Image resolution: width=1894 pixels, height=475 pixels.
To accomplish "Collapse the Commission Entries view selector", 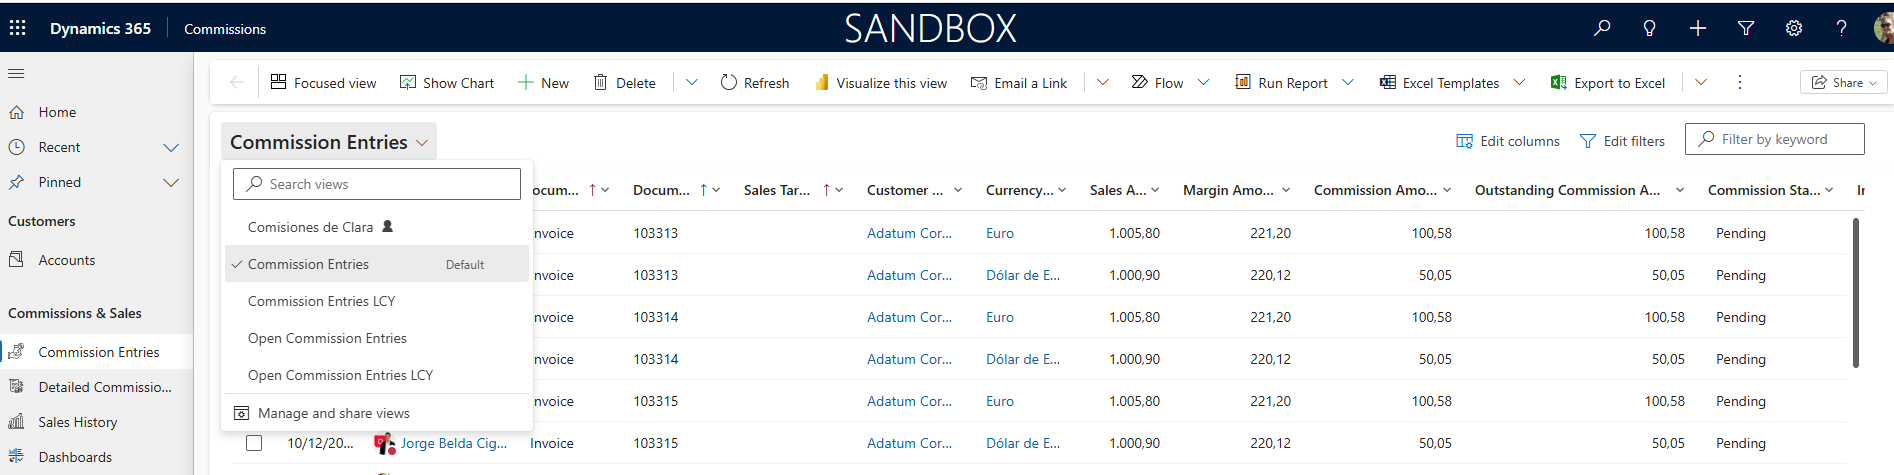I will [x=329, y=142].
